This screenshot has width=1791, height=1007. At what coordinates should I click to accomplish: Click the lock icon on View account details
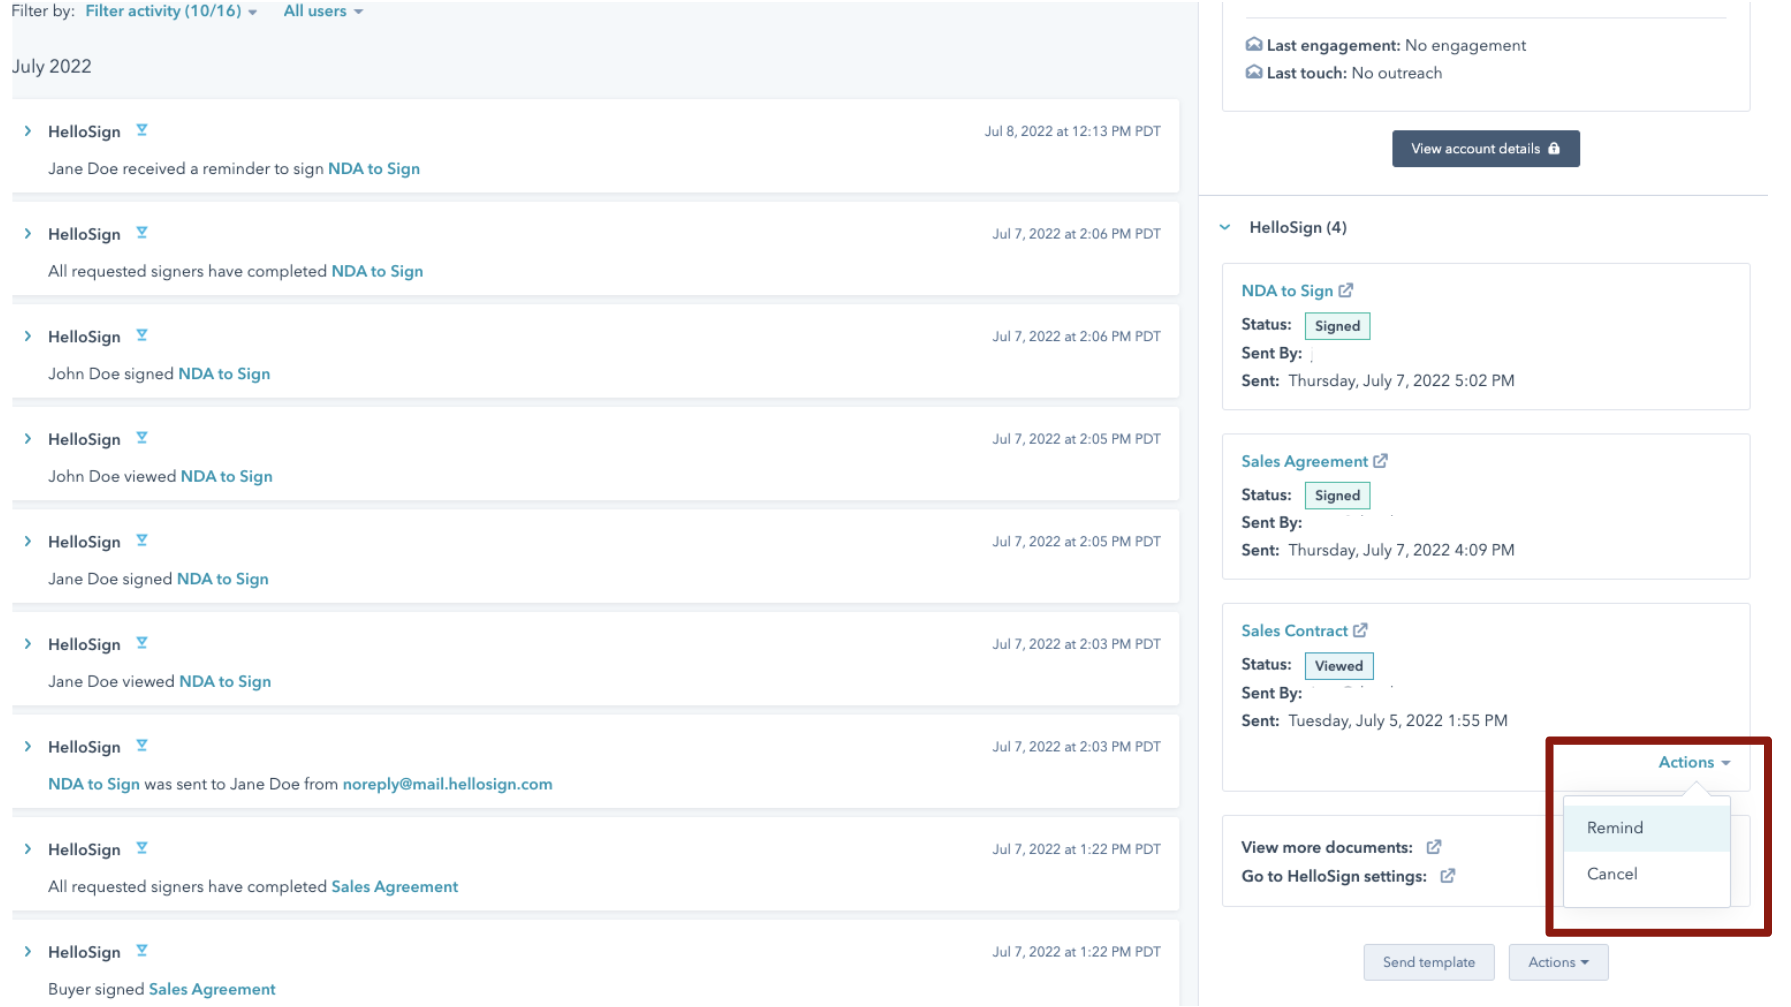click(x=1553, y=147)
